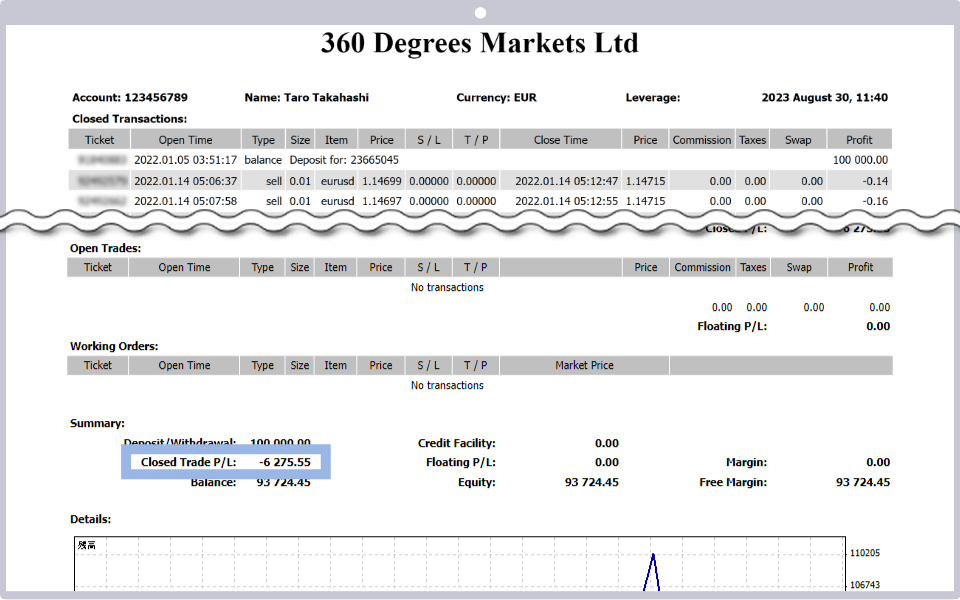
Task: Click open price '1.14699'
Action: (381, 181)
